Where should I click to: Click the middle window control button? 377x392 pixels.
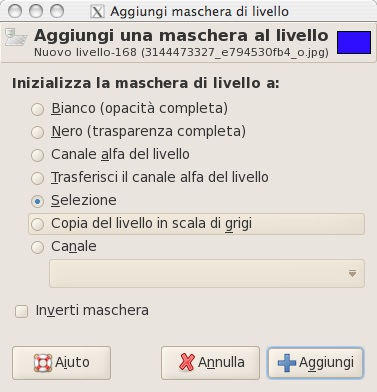[36, 11]
